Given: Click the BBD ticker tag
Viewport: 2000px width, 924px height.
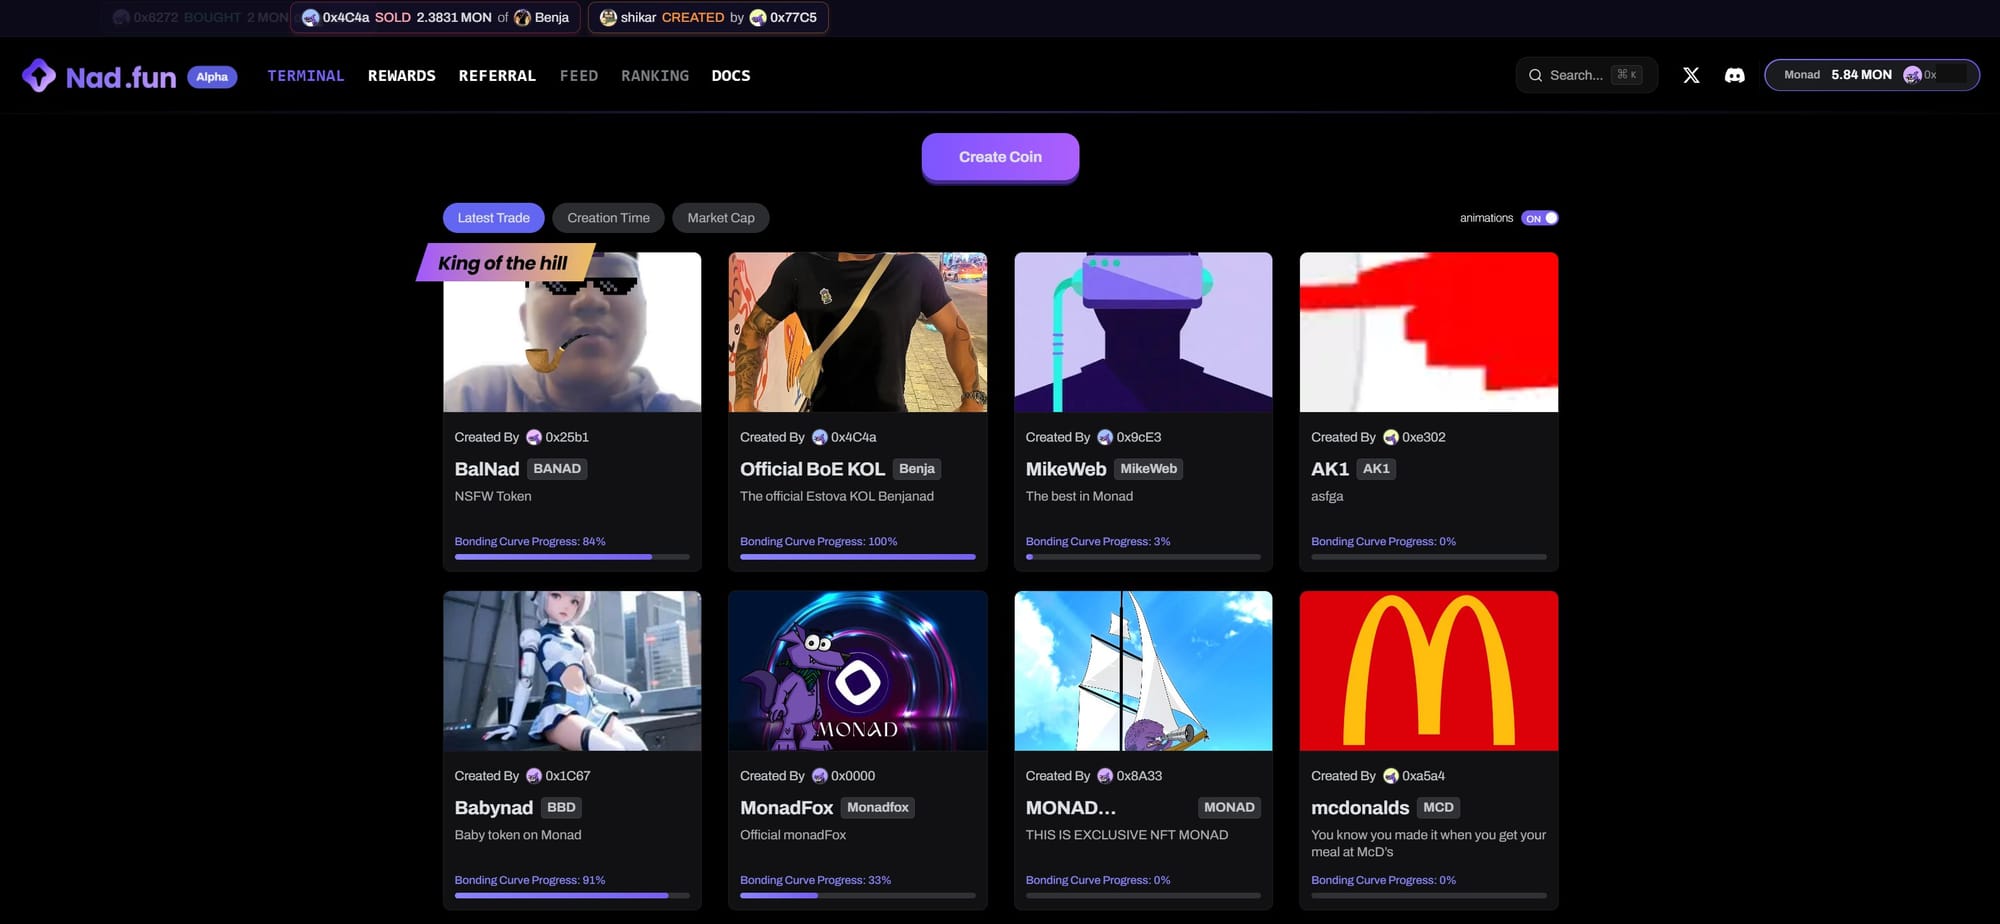Looking at the screenshot, I should 561,808.
